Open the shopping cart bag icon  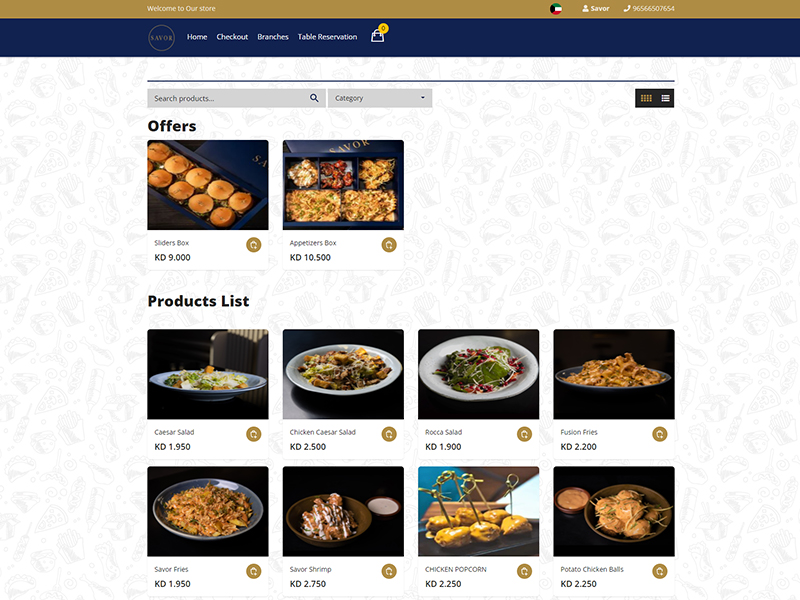(378, 36)
